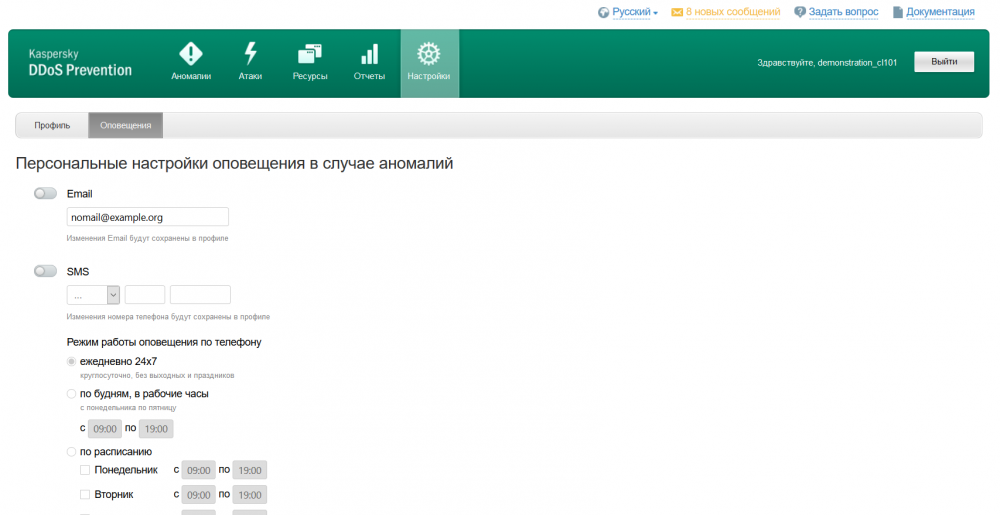Open the Attacks lightning icon
This screenshot has width=1000, height=515.
251,54
